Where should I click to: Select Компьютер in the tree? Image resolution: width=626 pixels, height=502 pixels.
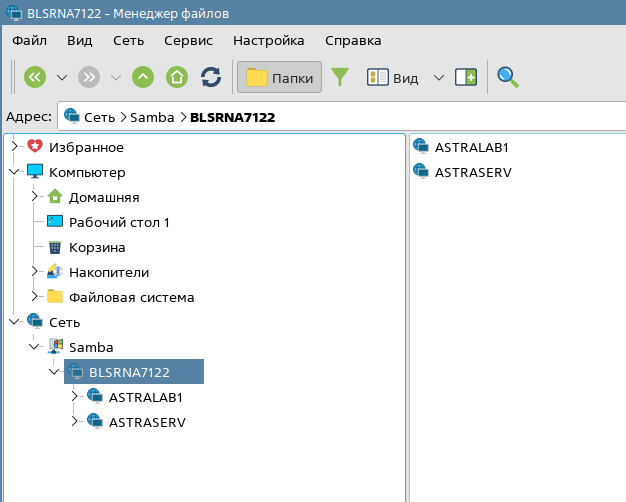click(87, 173)
